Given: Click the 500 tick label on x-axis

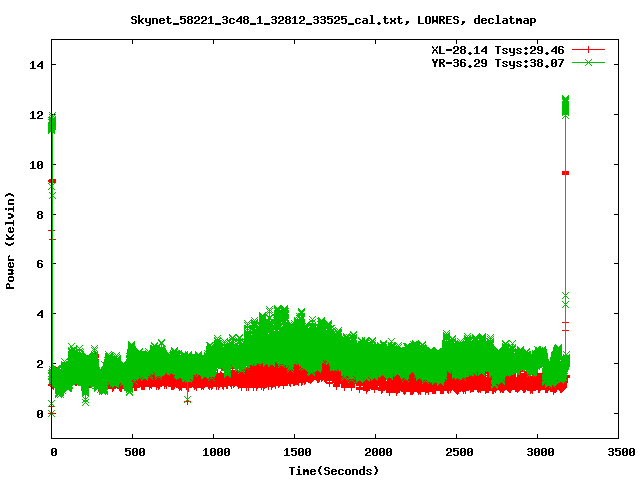Looking at the screenshot, I should click(133, 452).
